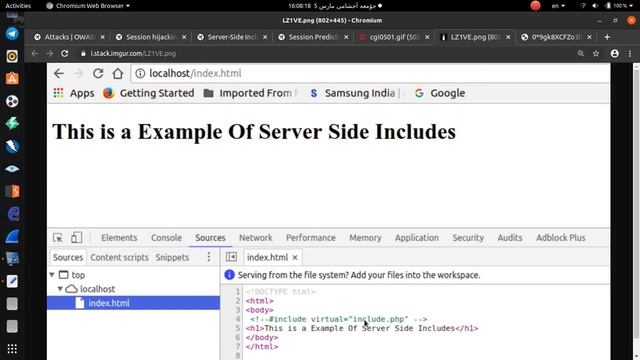
Task: Click the Activities button
Action: [x=18, y=6]
